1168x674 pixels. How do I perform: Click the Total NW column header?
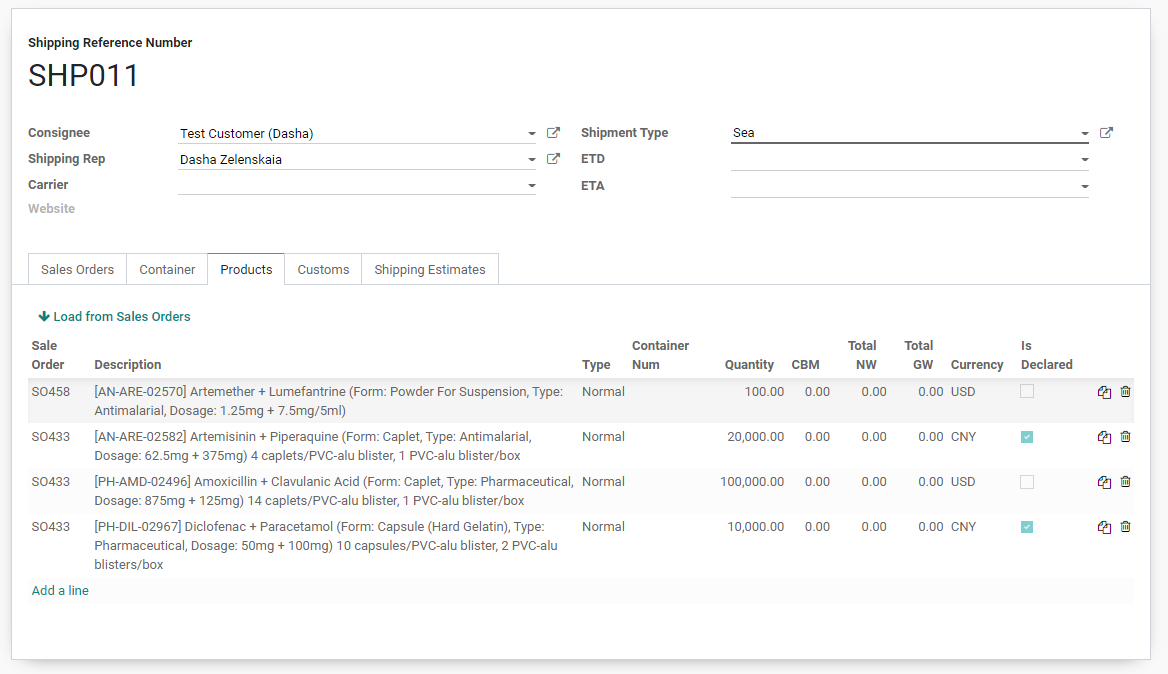[x=862, y=355]
